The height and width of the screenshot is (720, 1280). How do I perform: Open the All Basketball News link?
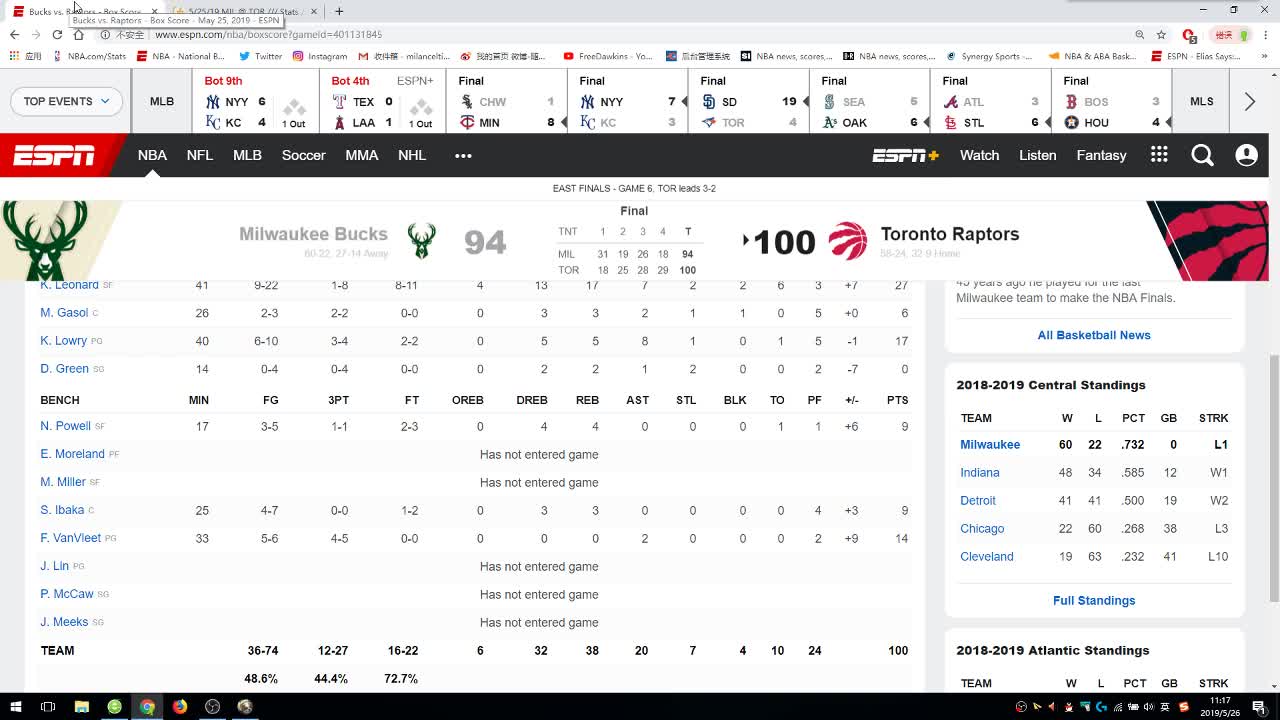(x=1094, y=335)
